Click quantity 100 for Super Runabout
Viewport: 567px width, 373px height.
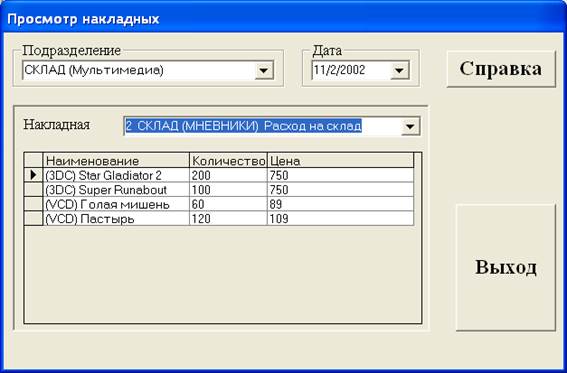coord(228,190)
